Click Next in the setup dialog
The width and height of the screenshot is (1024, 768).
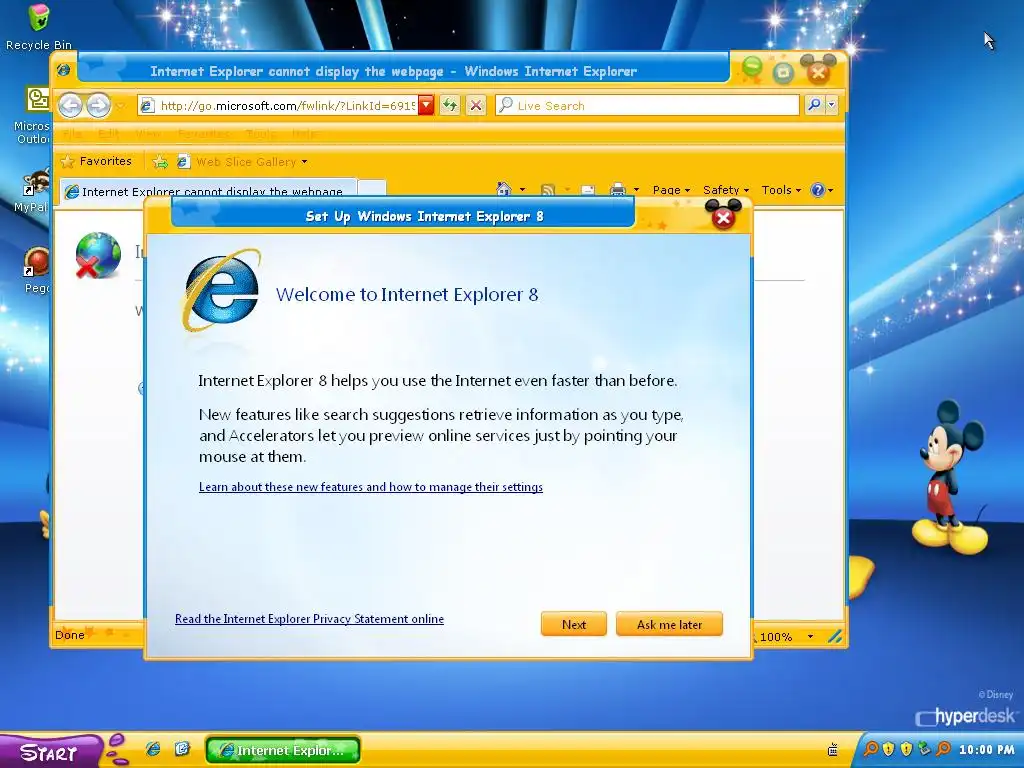point(573,624)
